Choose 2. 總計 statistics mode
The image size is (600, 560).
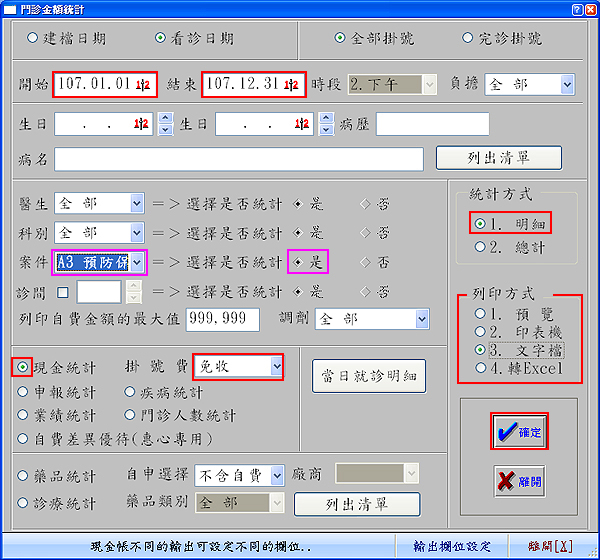(481, 246)
